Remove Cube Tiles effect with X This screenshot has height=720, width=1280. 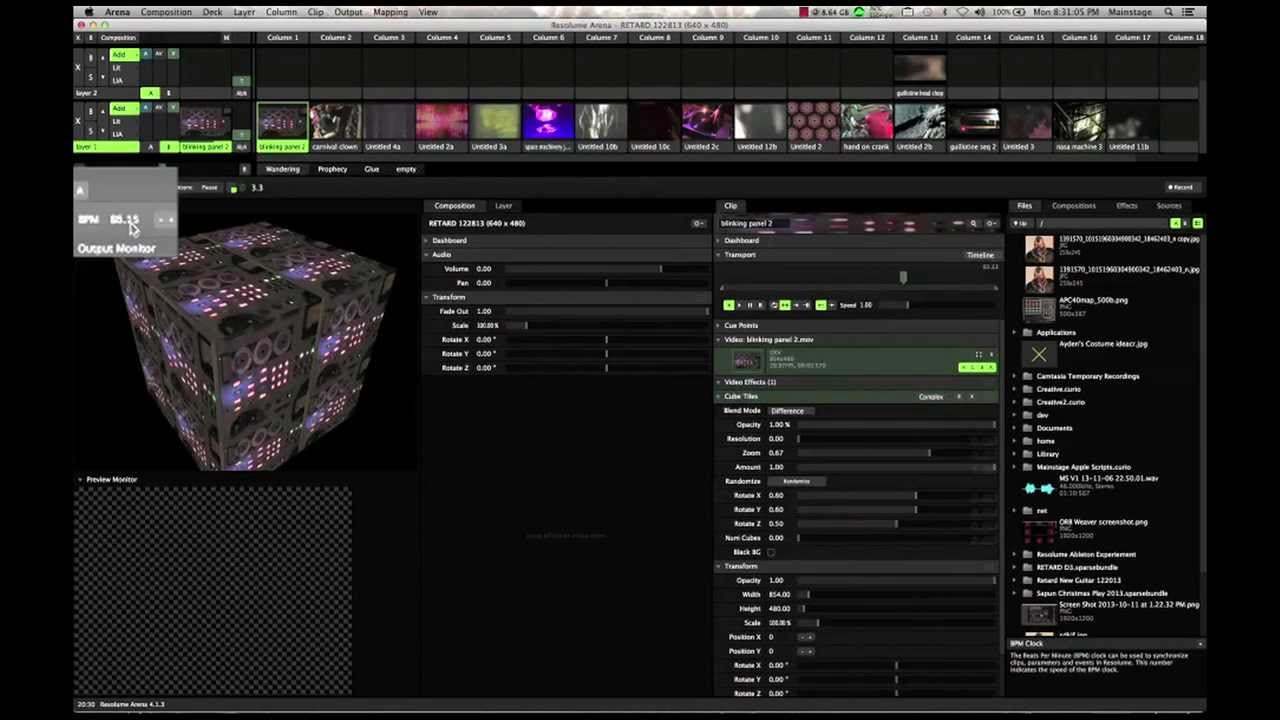coord(971,397)
